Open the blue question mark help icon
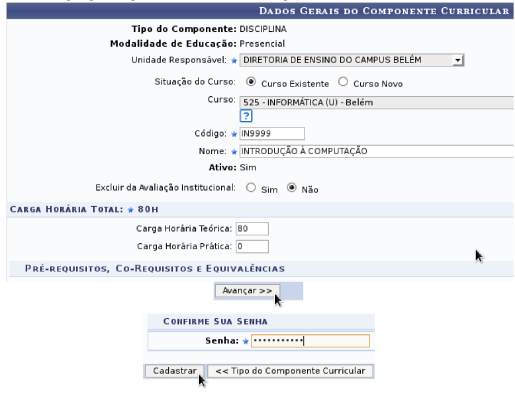This screenshot has height=395, width=515. click(x=246, y=116)
